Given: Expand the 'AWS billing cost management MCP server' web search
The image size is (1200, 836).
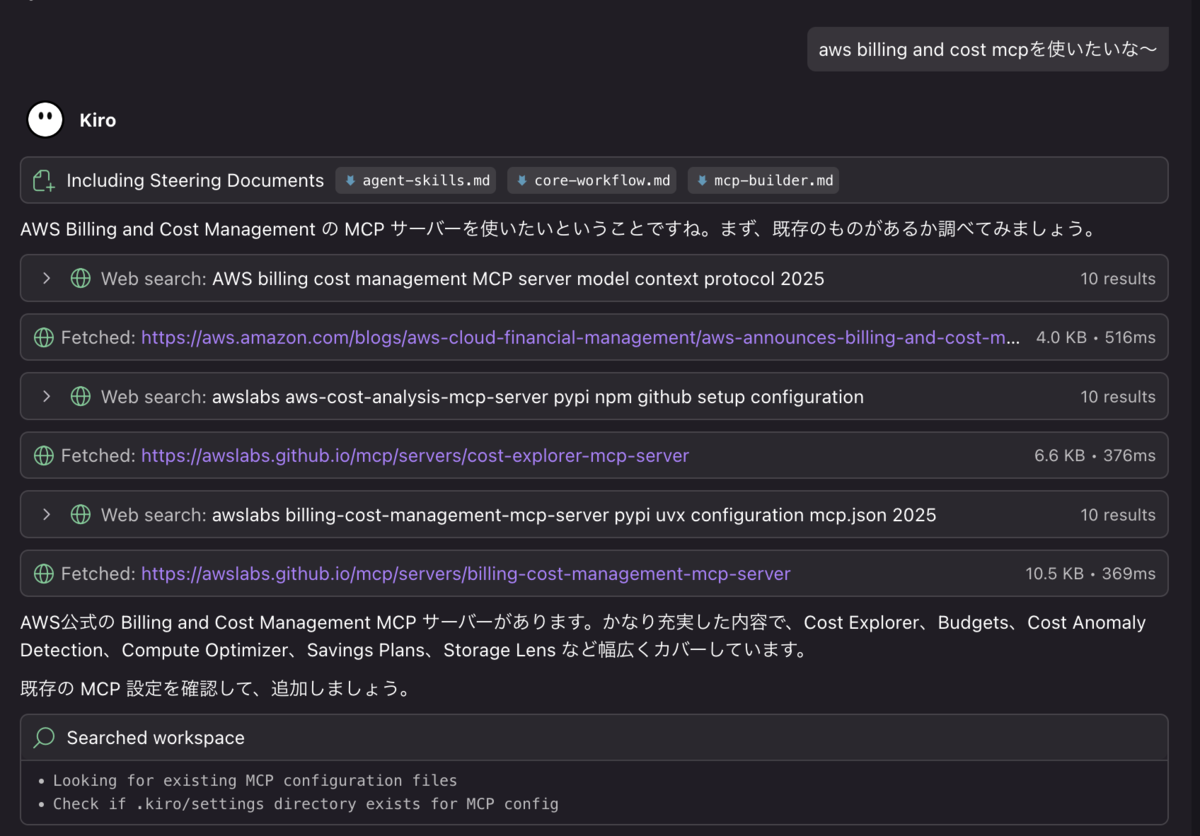Looking at the screenshot, I should pos(46,279).
